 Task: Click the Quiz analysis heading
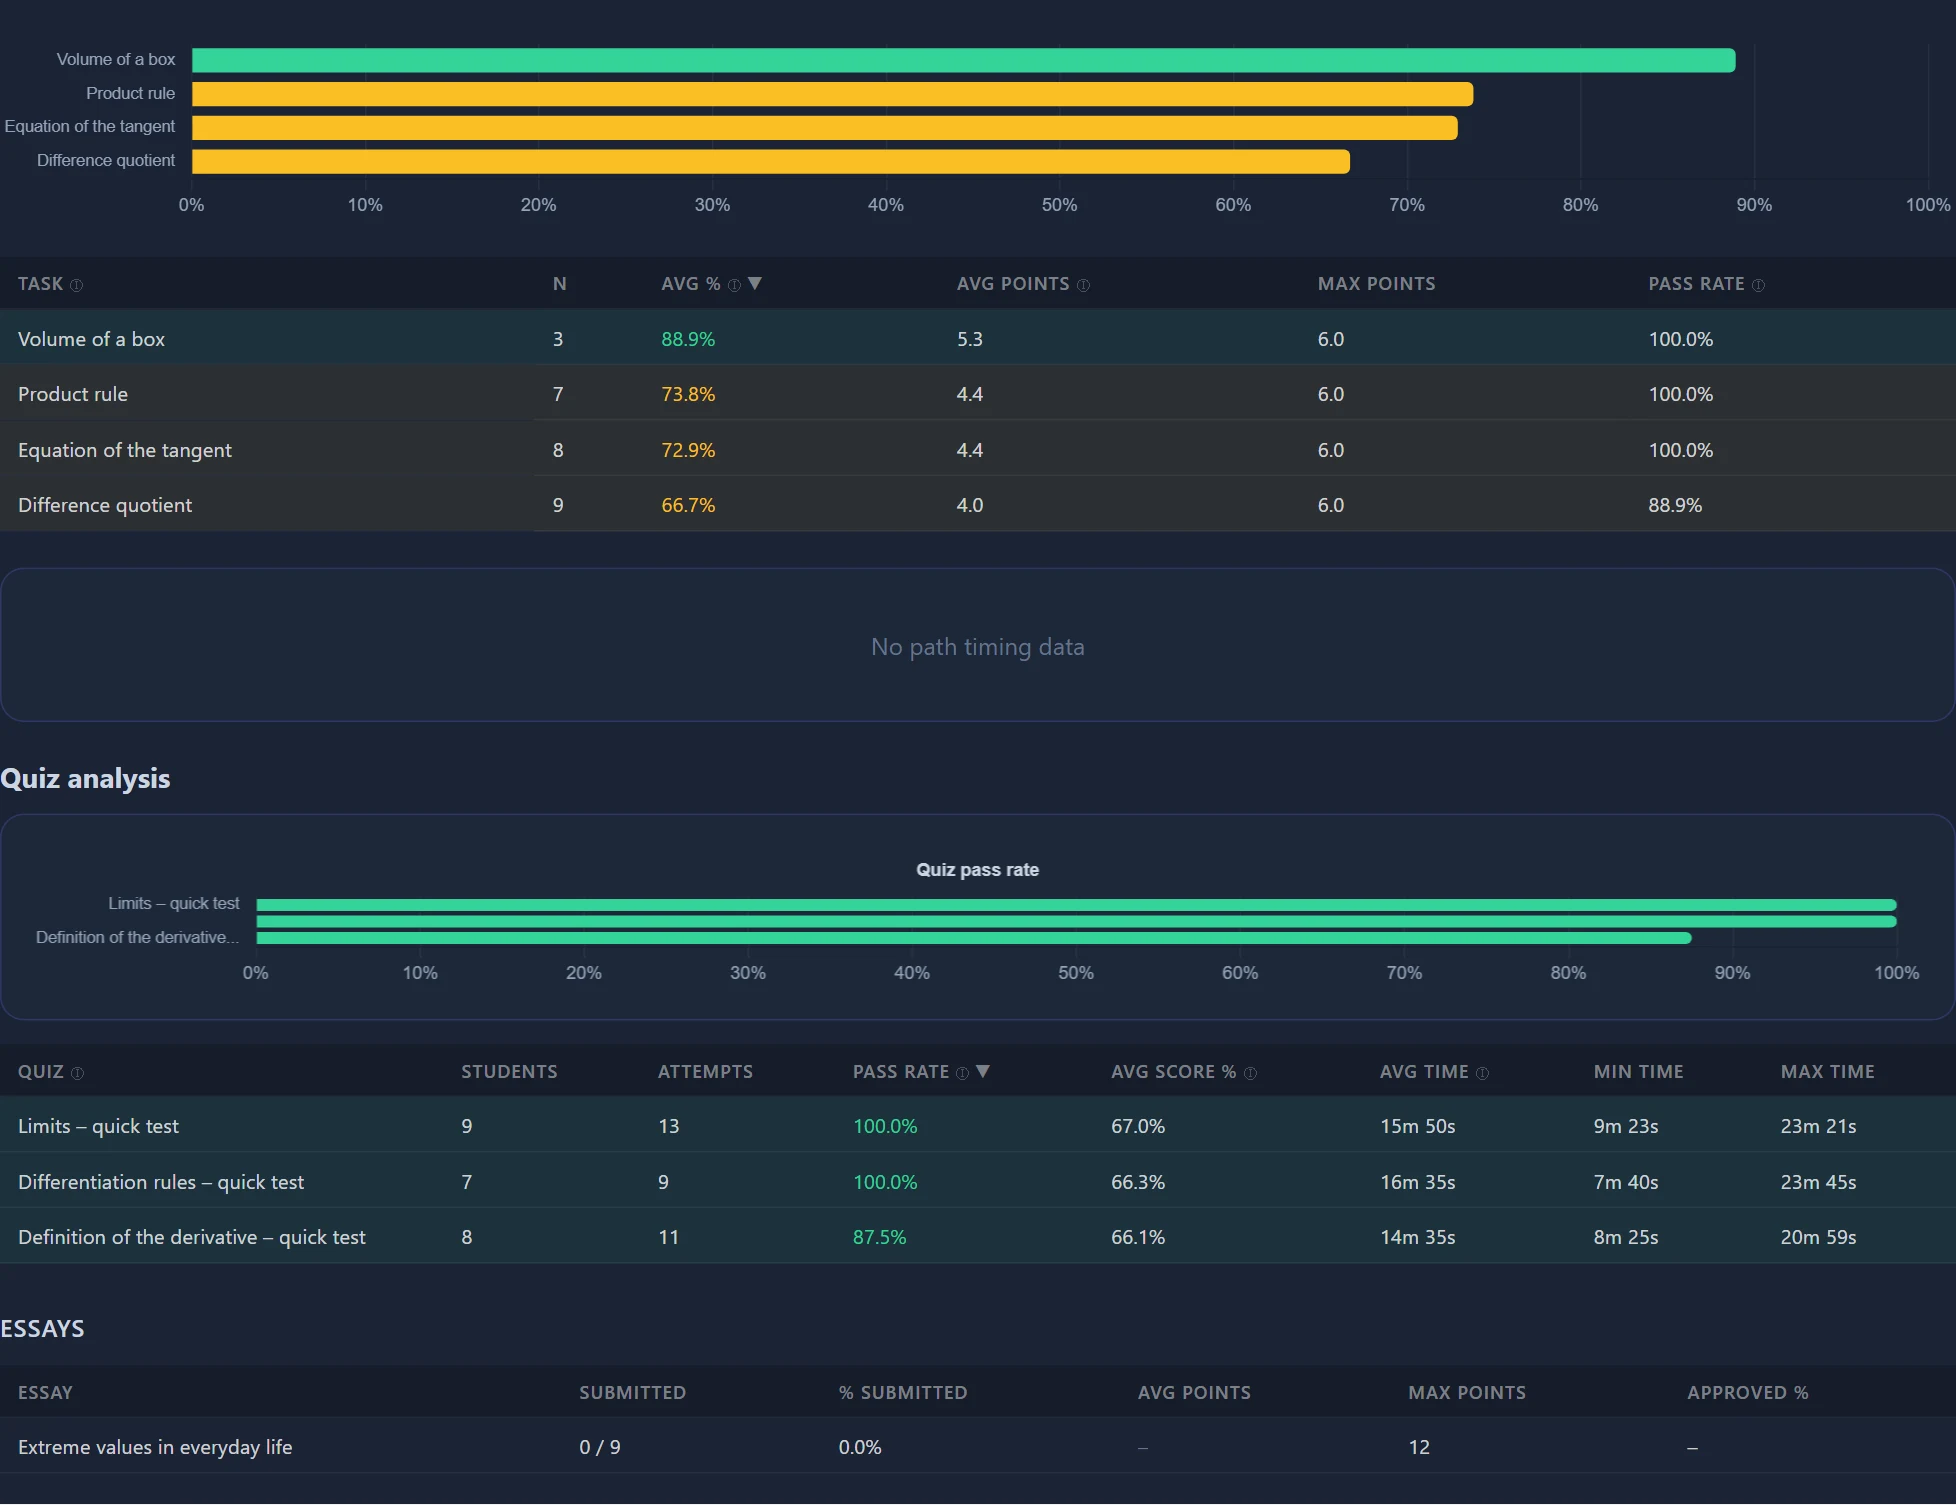pyautogui.click(x=85, y=778)
